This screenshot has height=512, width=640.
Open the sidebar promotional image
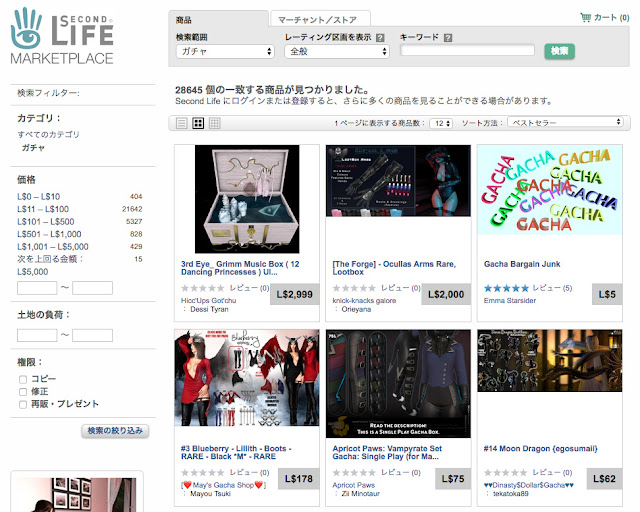pyautogui.click(x=76, y=494)
